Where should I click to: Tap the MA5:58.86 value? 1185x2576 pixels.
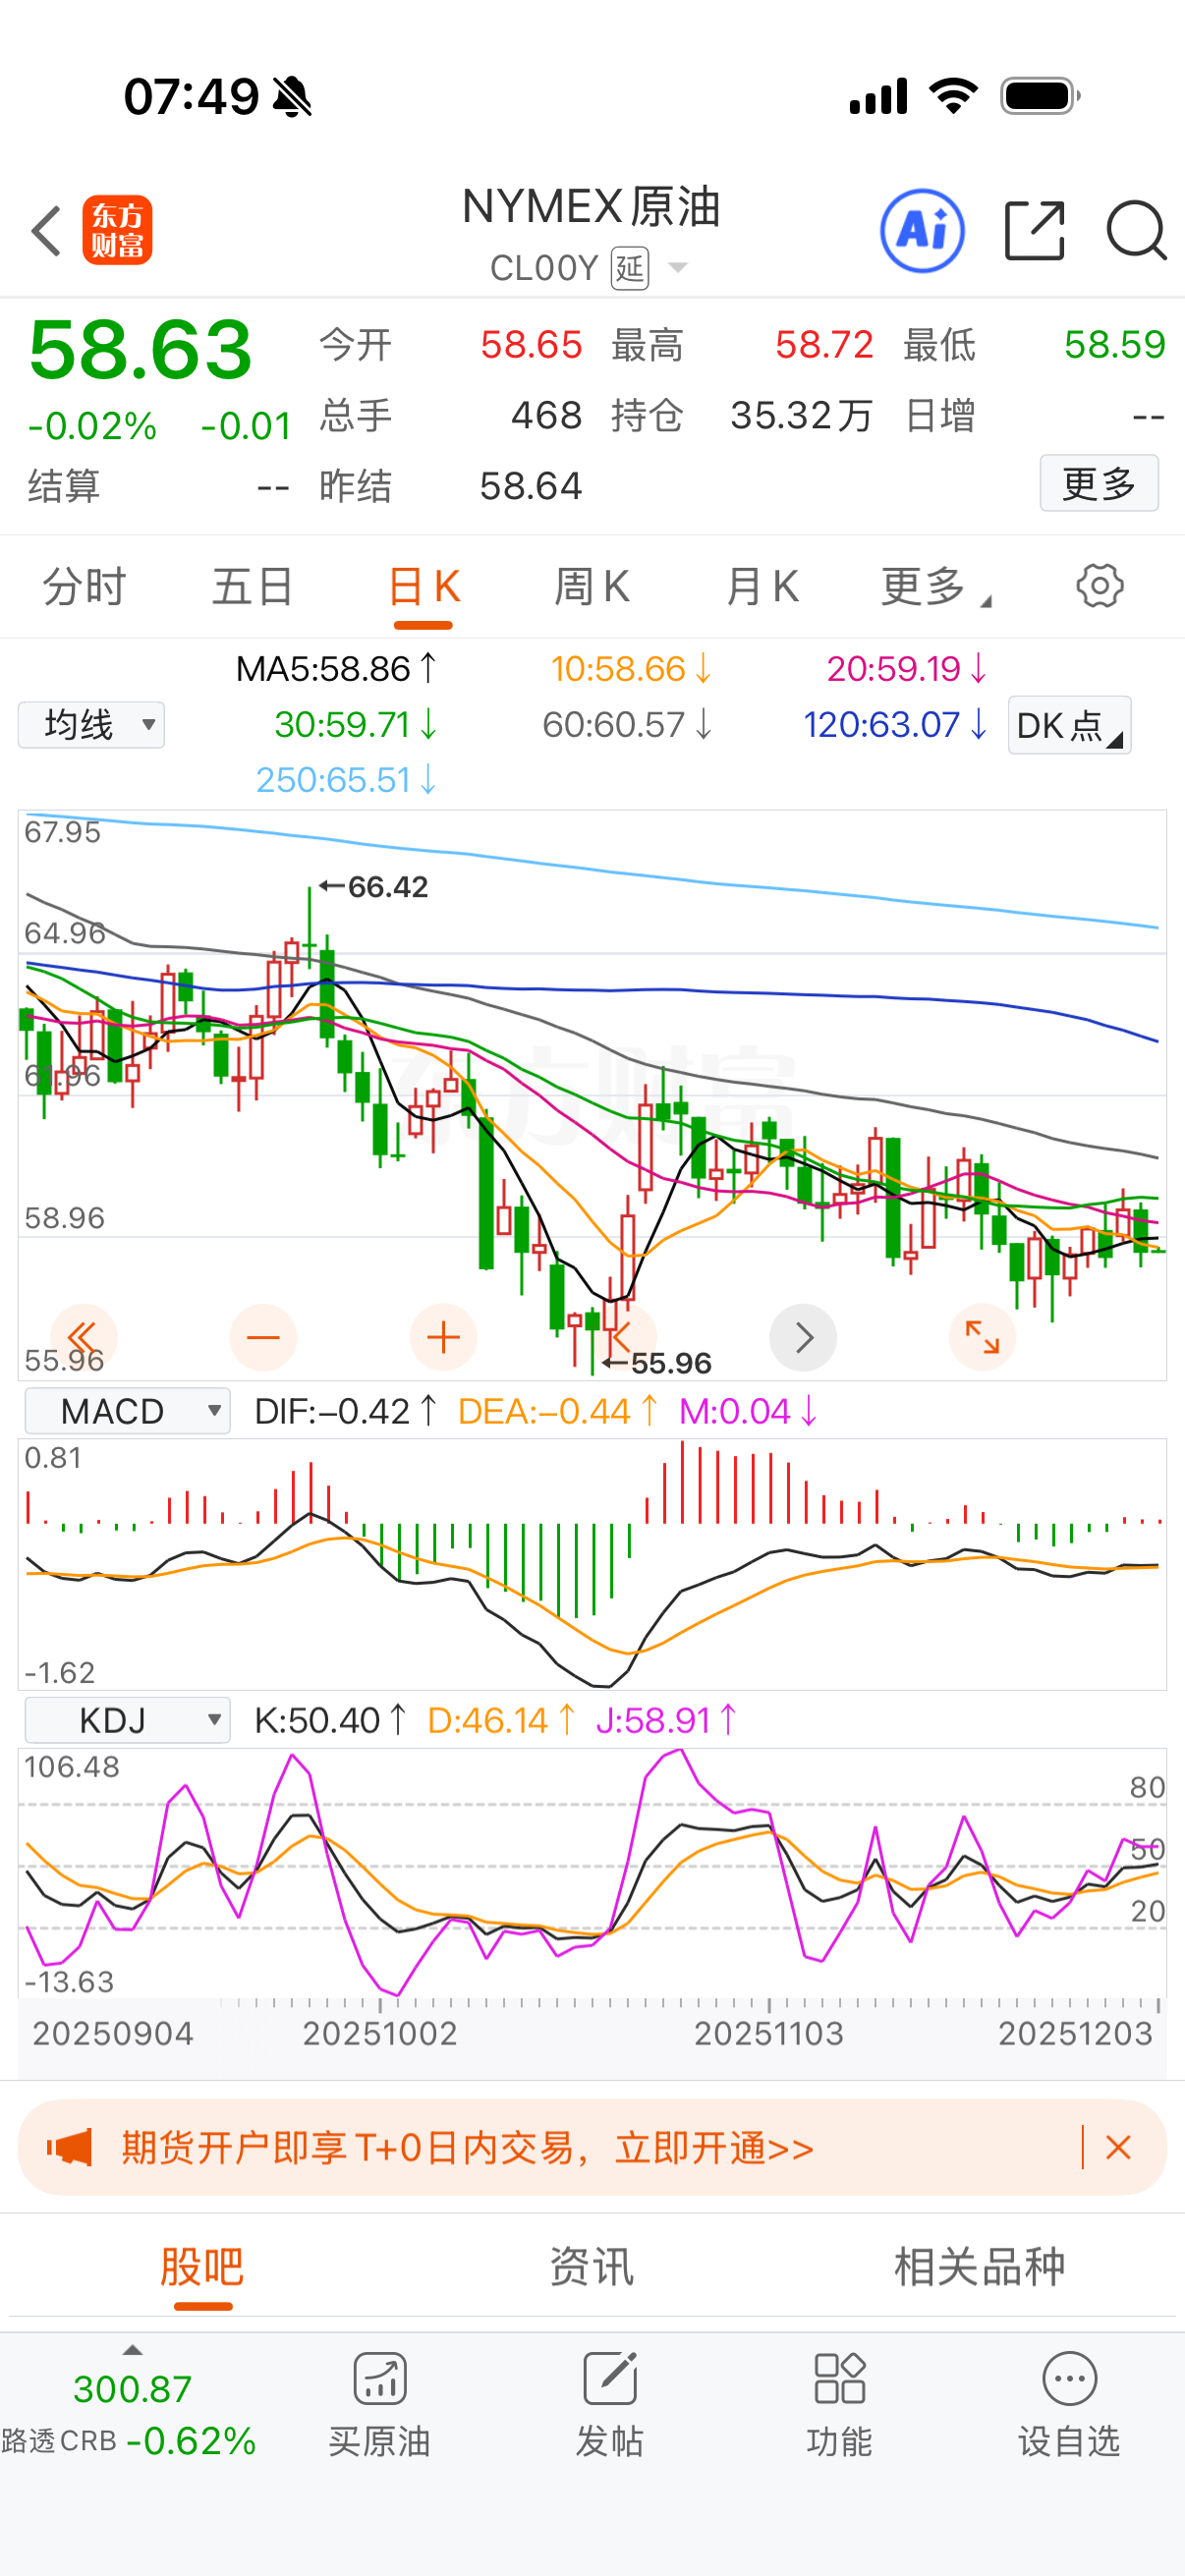[336, 668]
